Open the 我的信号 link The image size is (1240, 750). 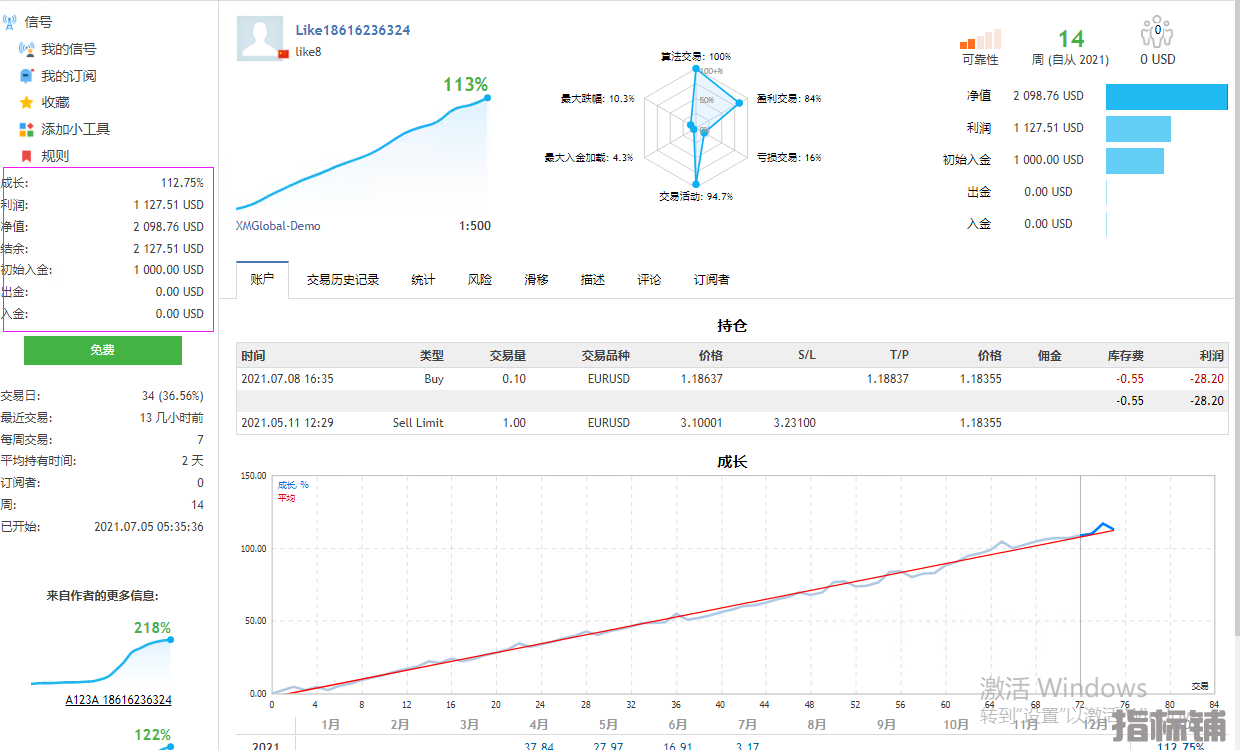[x=69, y=49]
